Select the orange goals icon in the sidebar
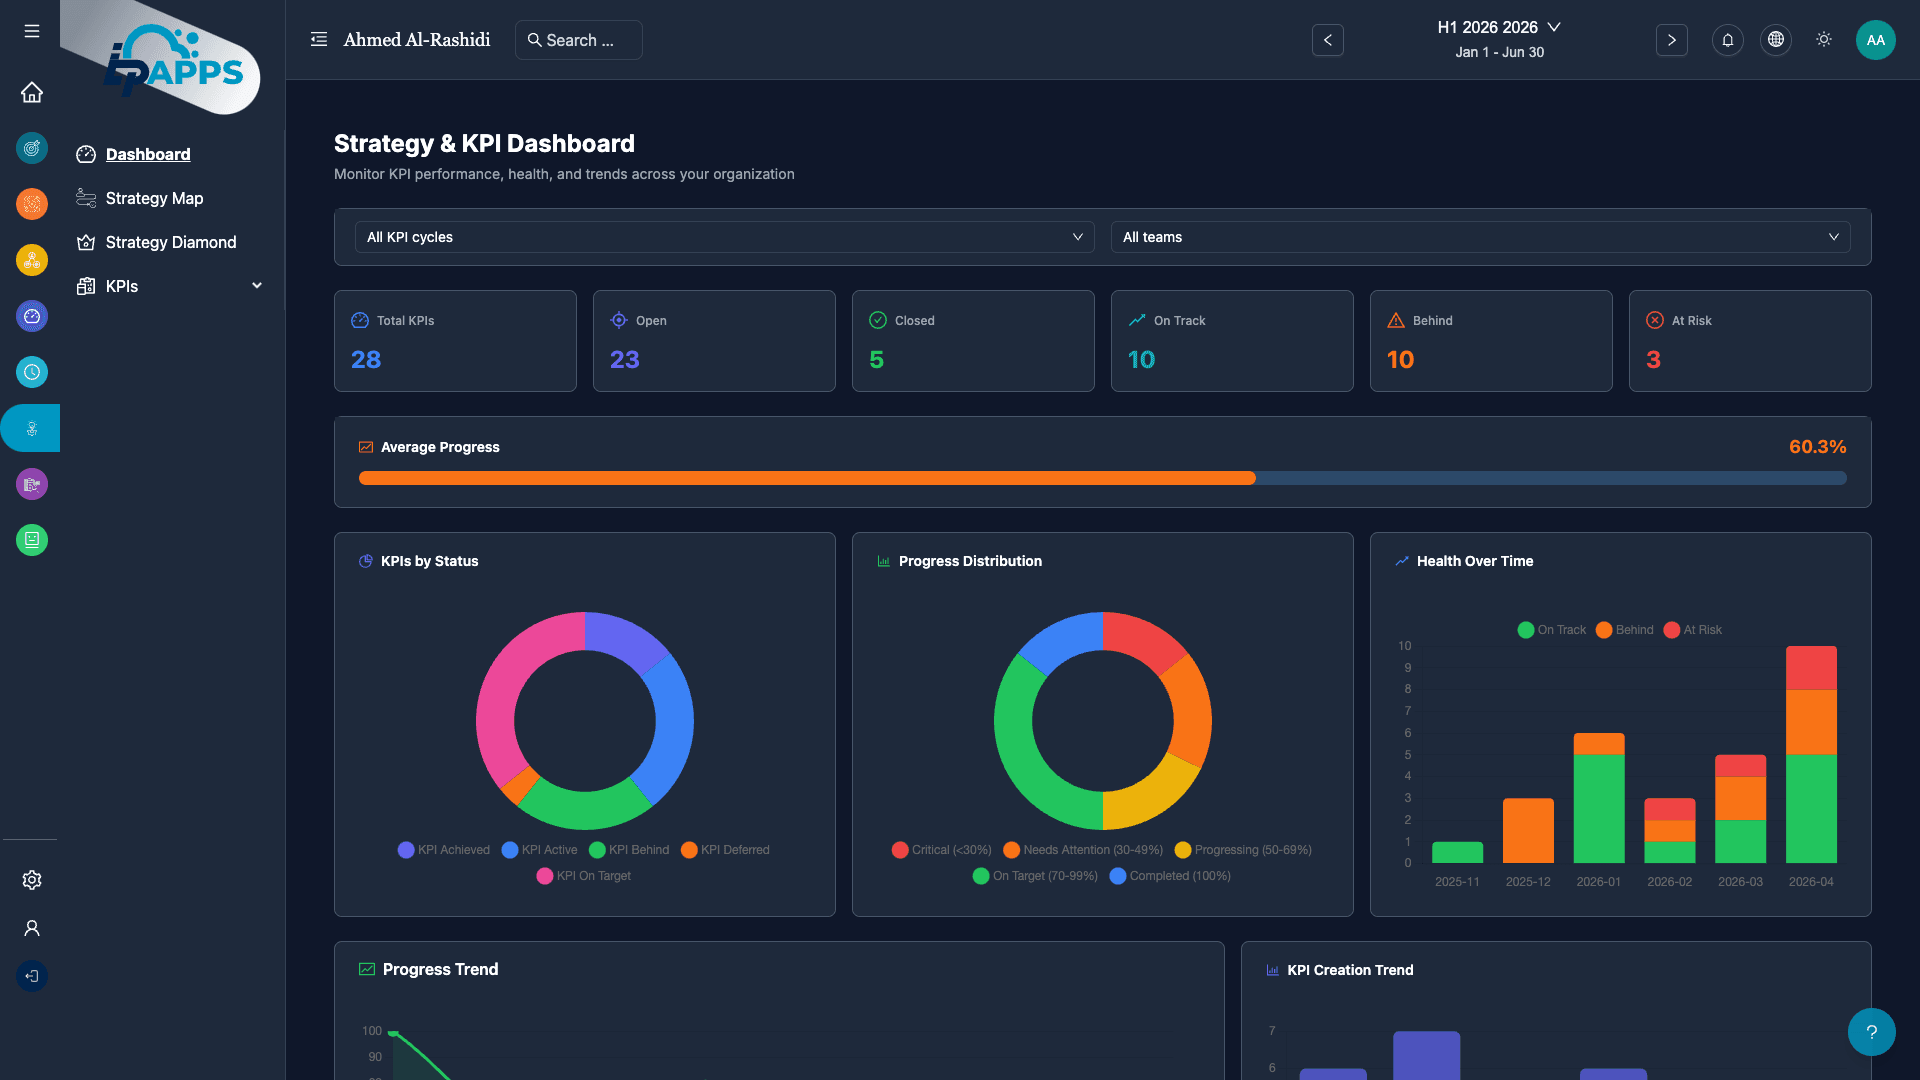The width and height of the screenshot is (1920, 1080). tap(32, 204)
